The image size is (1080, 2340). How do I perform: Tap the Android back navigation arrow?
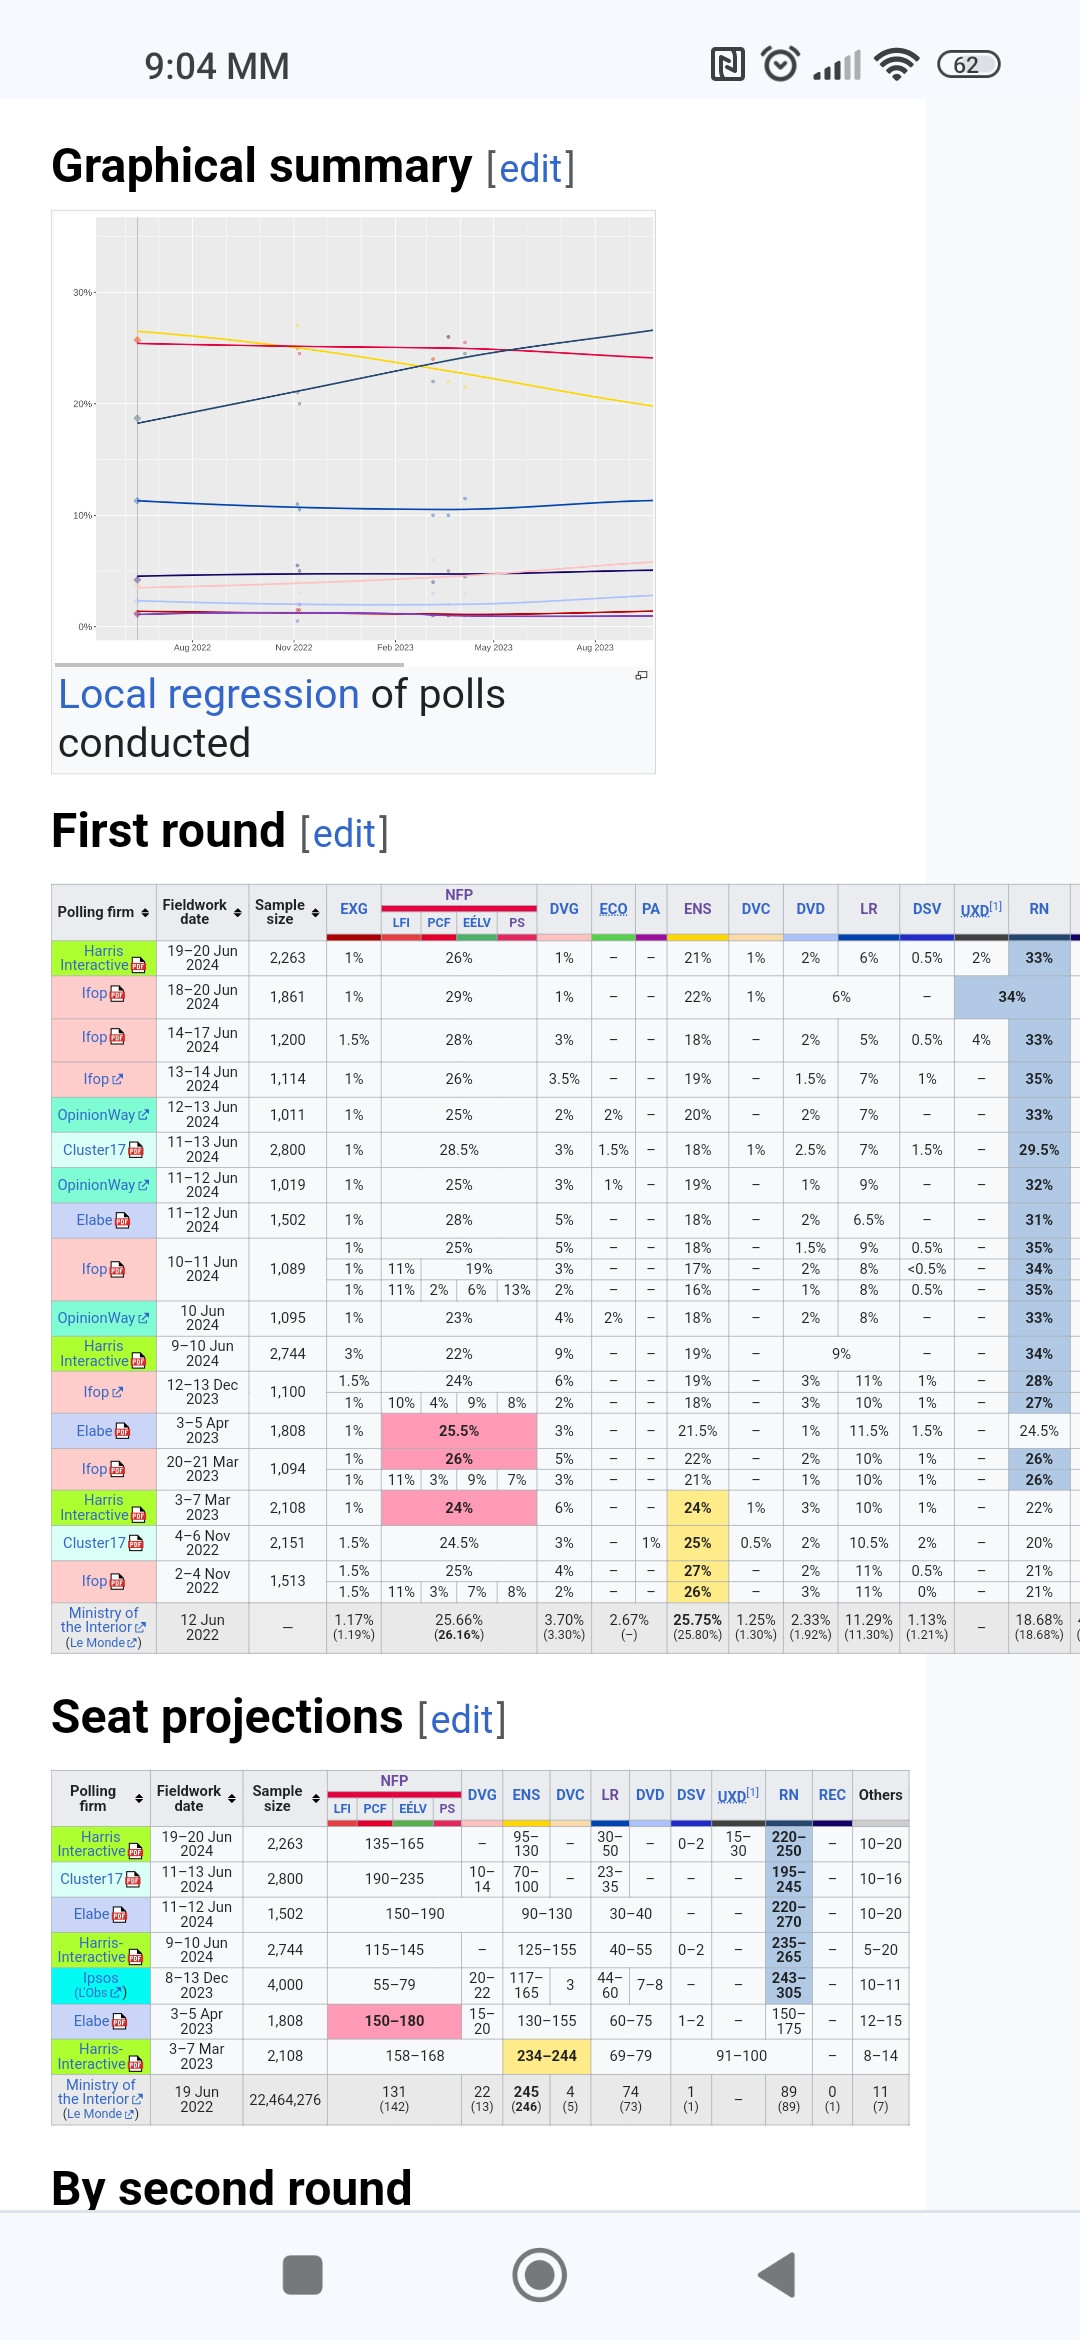pyautogui.click(x=778, y=2275)
